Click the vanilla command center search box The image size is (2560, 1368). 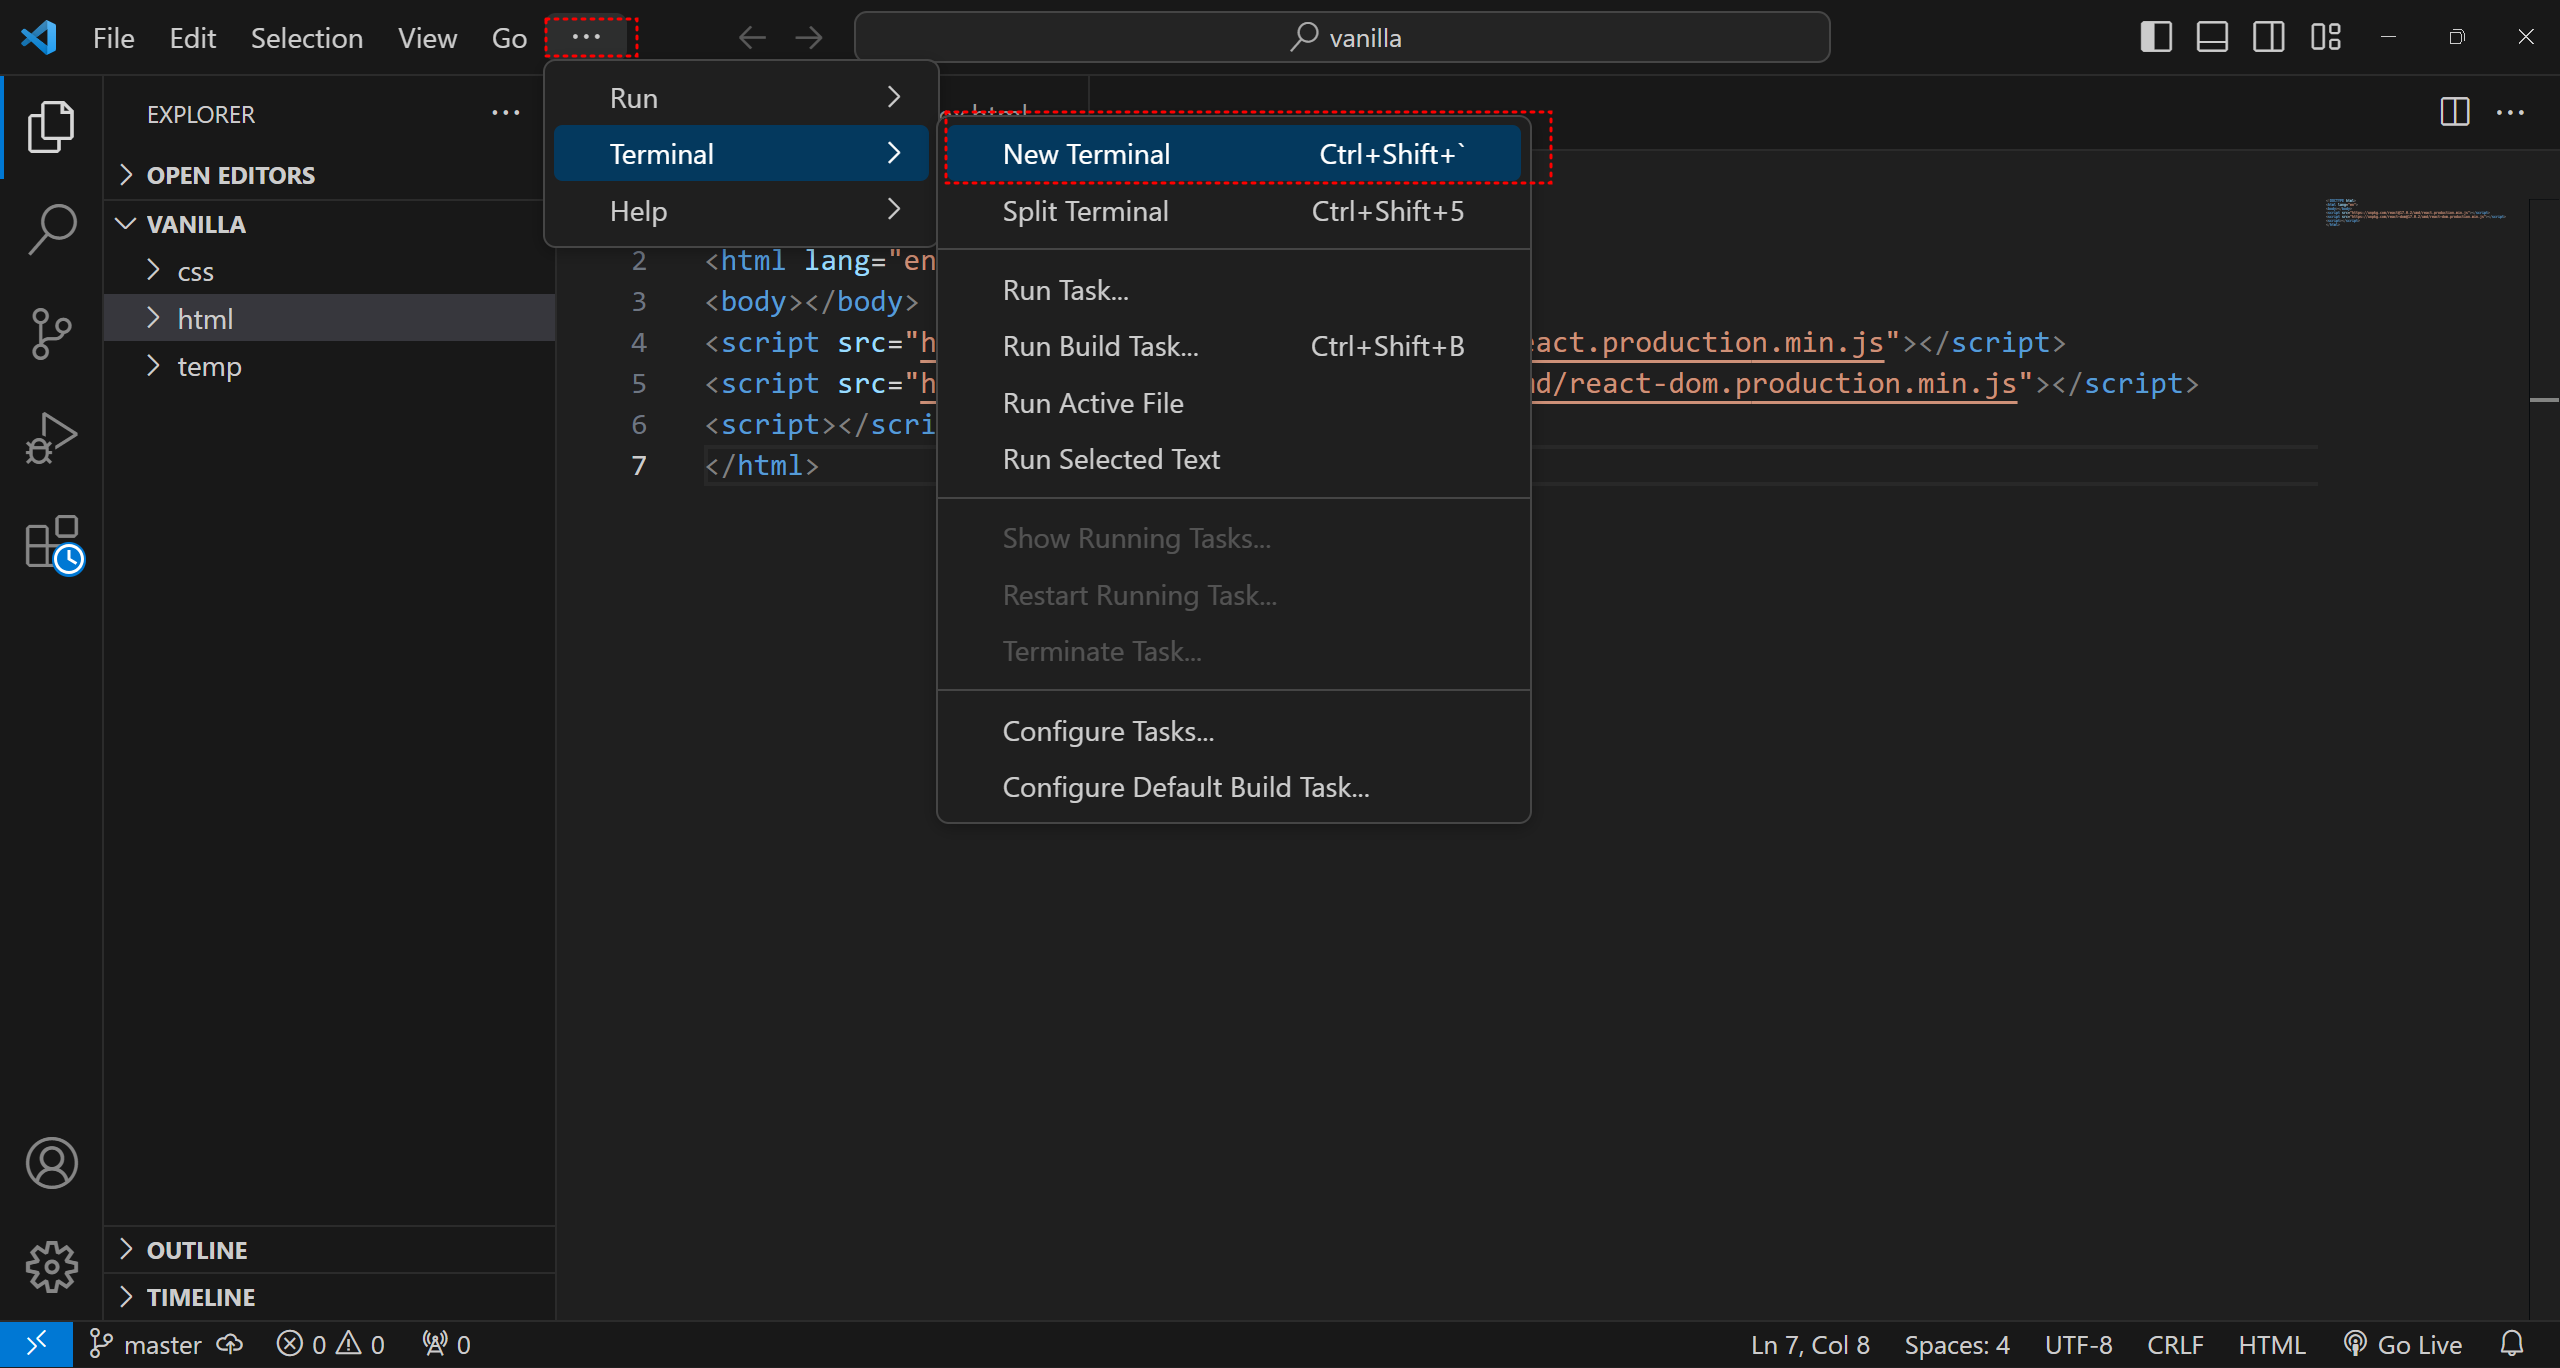click(1343, 38)
